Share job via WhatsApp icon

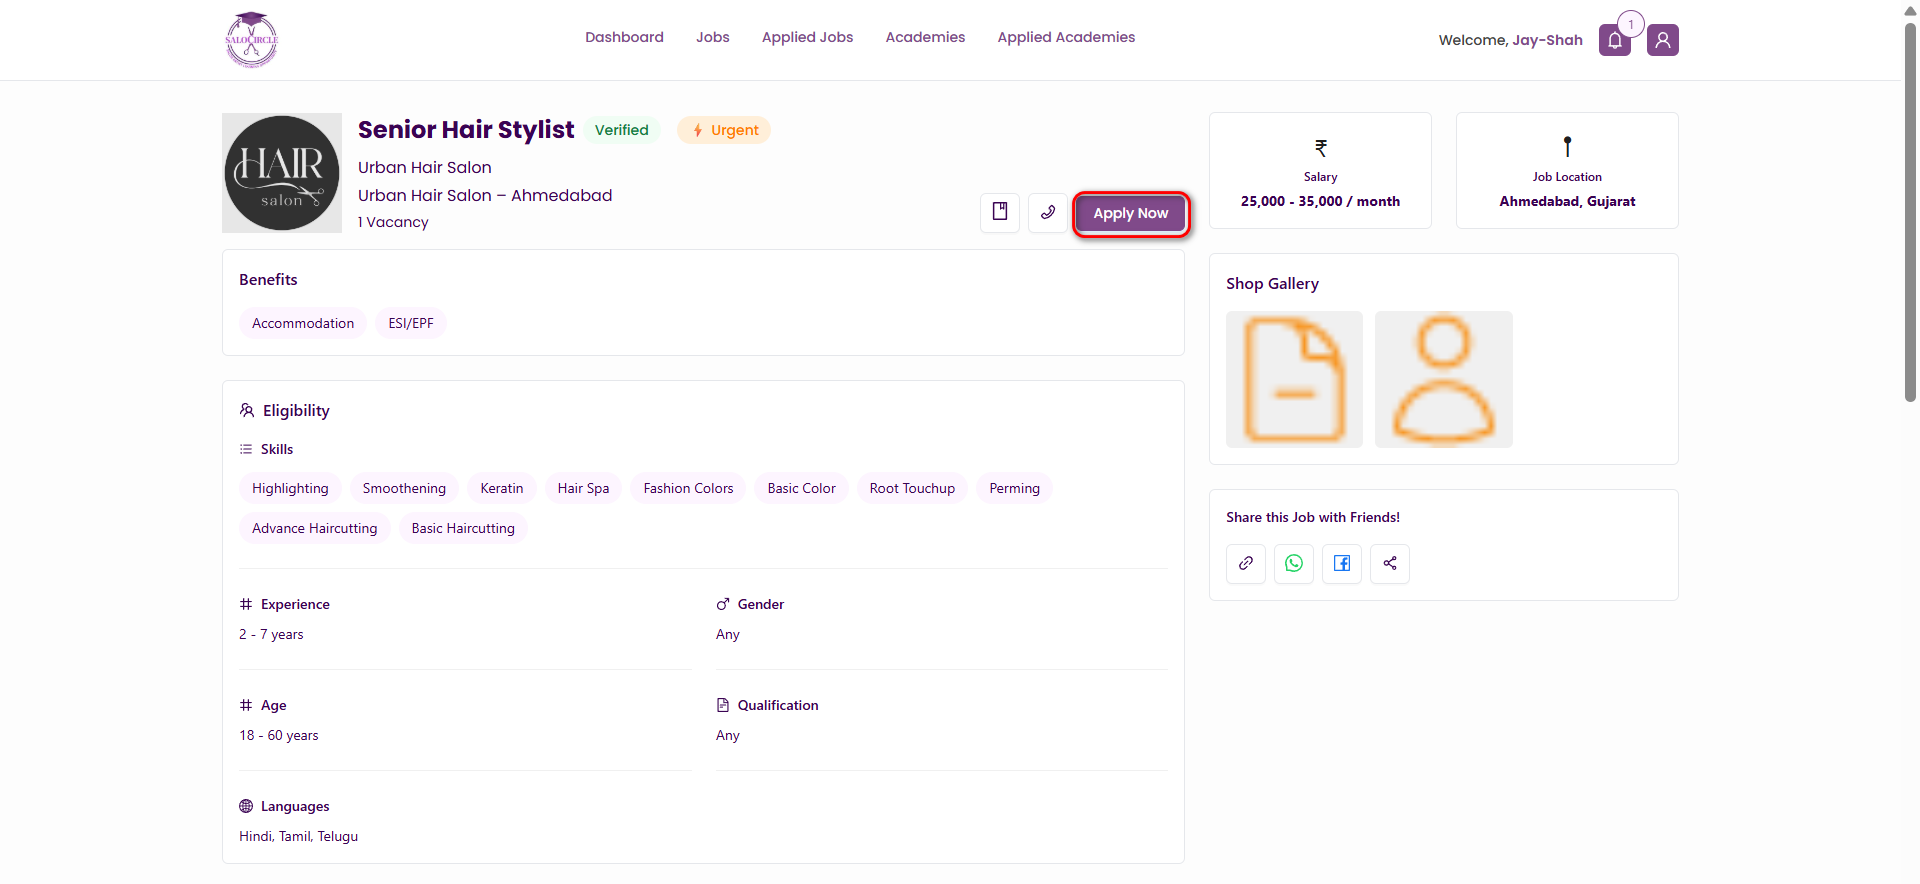(1294, 563)
